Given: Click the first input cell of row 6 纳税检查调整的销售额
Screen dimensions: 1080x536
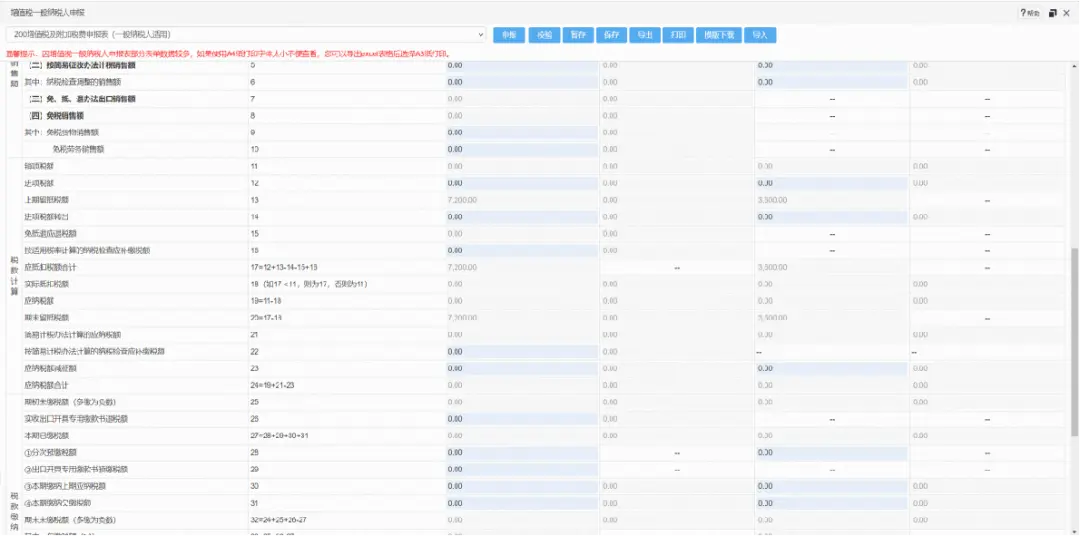Looking at the screenshot, I should (x=521, y=82).
